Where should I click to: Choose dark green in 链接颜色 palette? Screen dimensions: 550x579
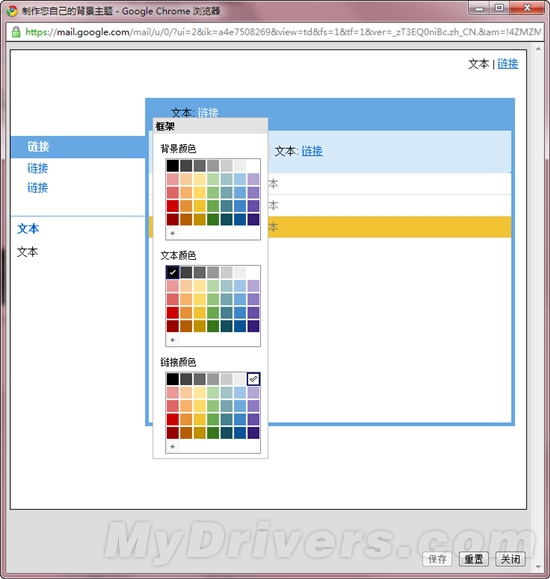pyautogui.click(x=213, y=433)
